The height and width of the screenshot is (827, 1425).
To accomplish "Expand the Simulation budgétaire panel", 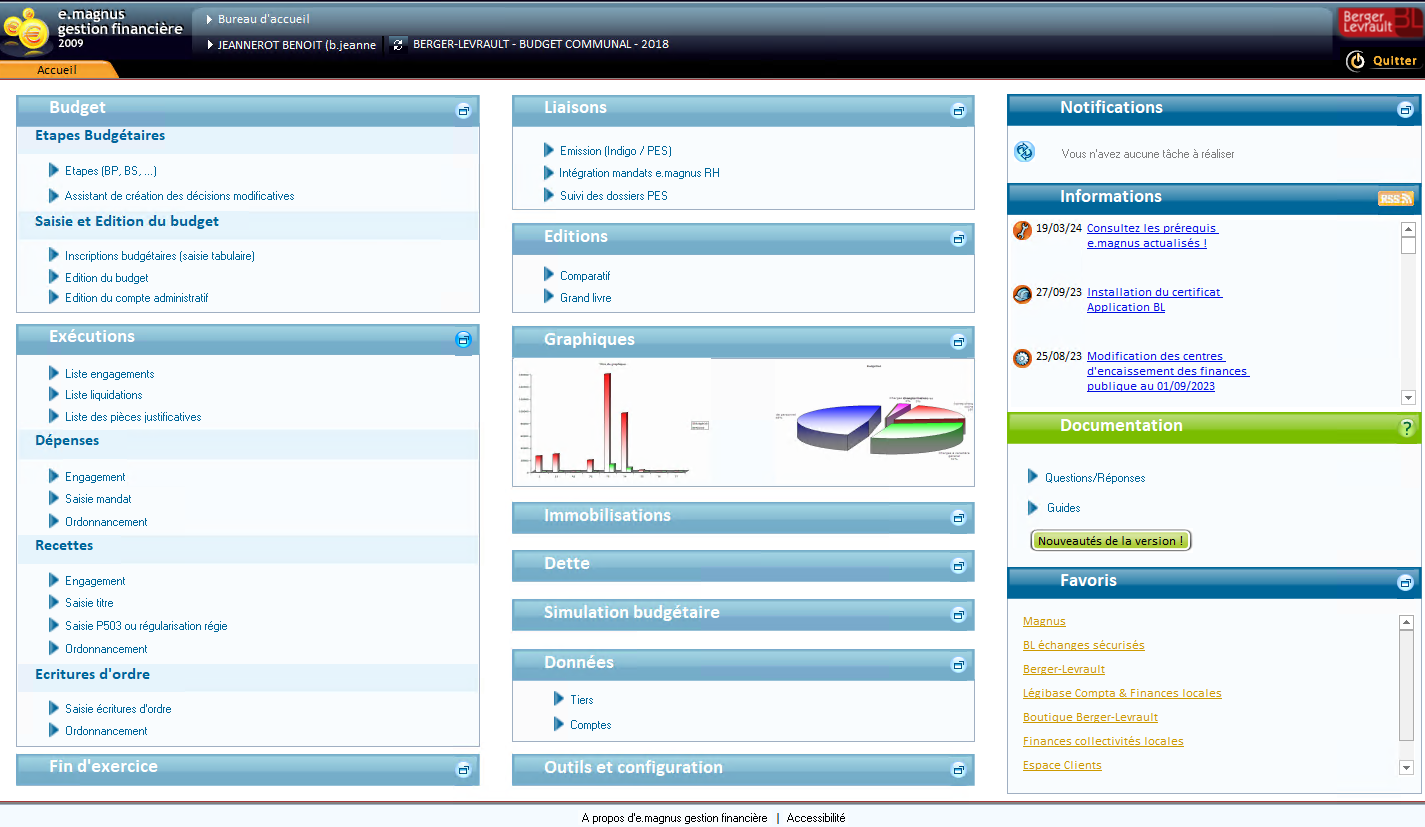I will coord(958,615).
